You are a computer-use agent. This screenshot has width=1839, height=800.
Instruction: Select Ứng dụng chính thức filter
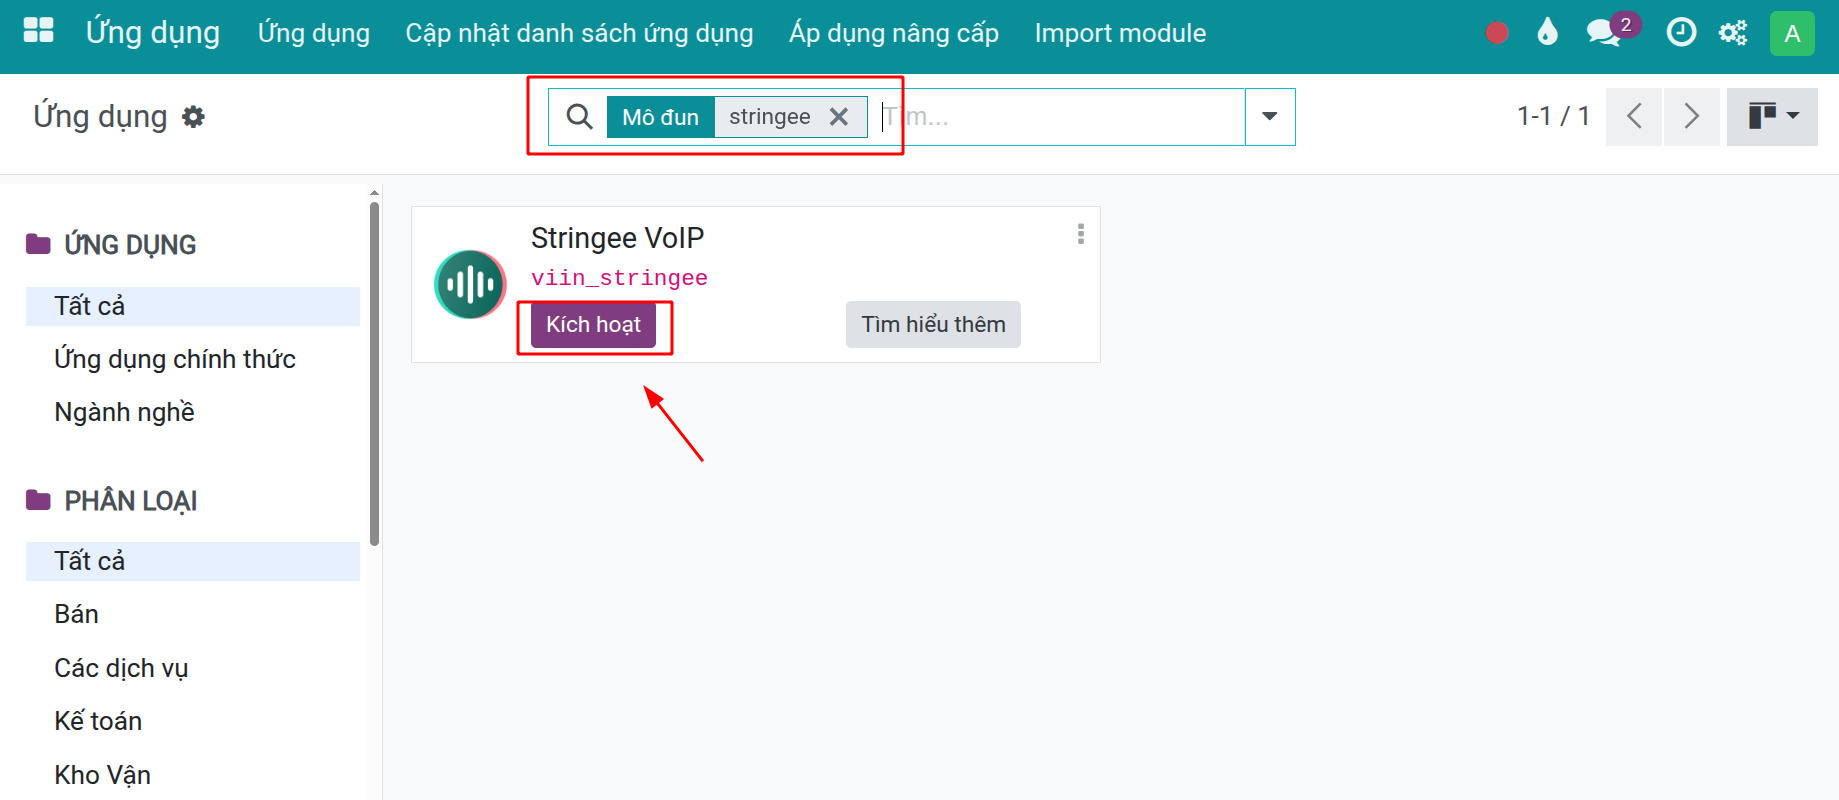pos(193,359)
